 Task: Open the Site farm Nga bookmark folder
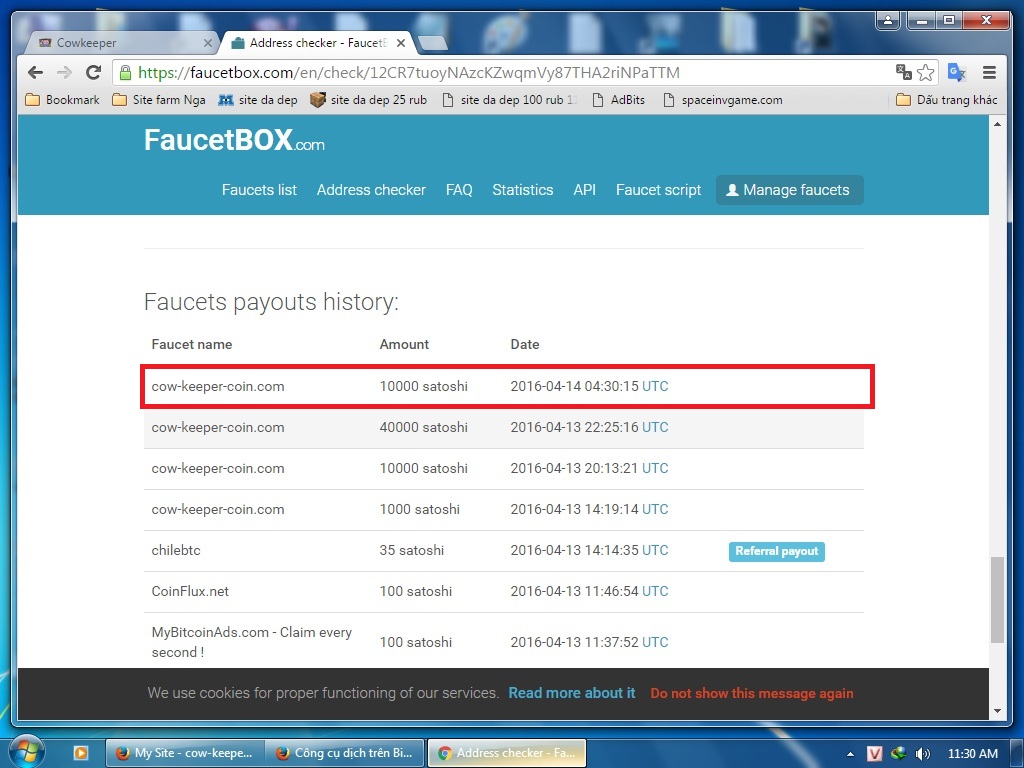point(159,100)
